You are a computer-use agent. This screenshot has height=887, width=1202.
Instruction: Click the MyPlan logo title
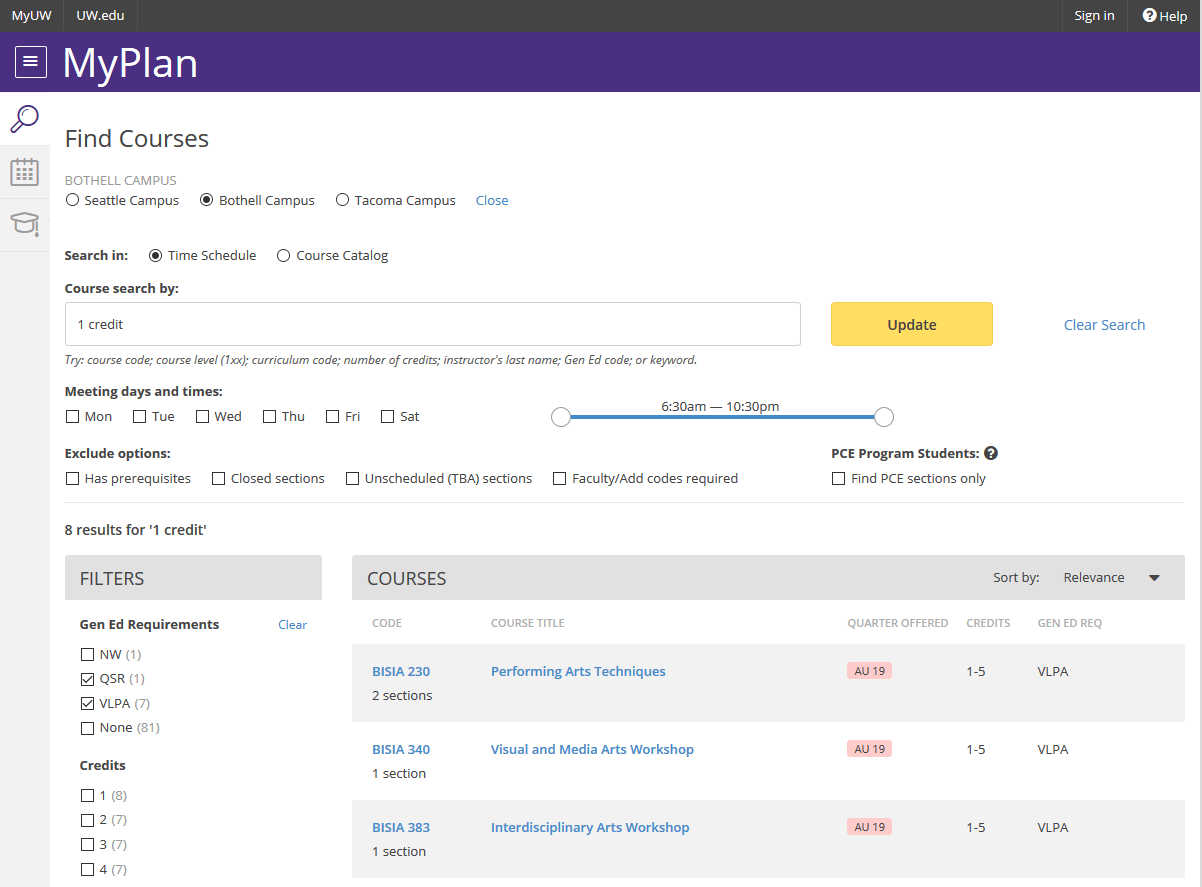point(130,62)
